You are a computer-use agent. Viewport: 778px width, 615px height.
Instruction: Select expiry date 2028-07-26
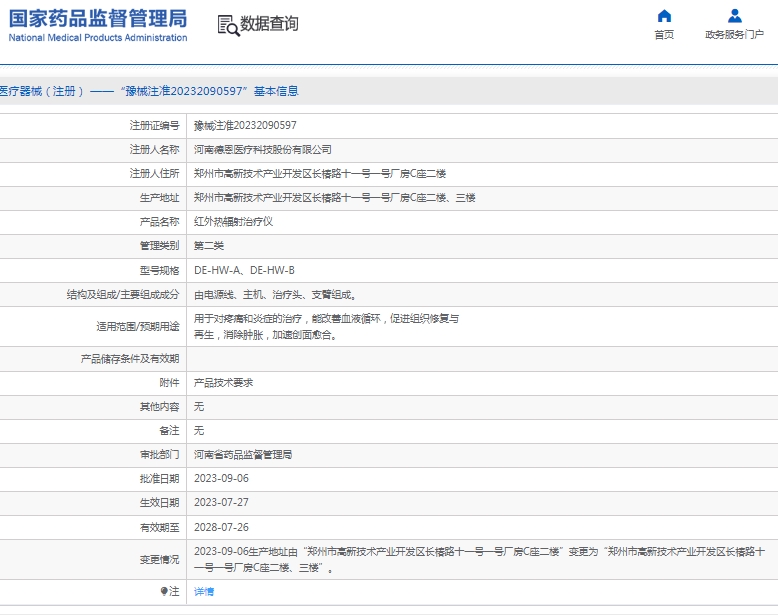click(x=221, y=527)
